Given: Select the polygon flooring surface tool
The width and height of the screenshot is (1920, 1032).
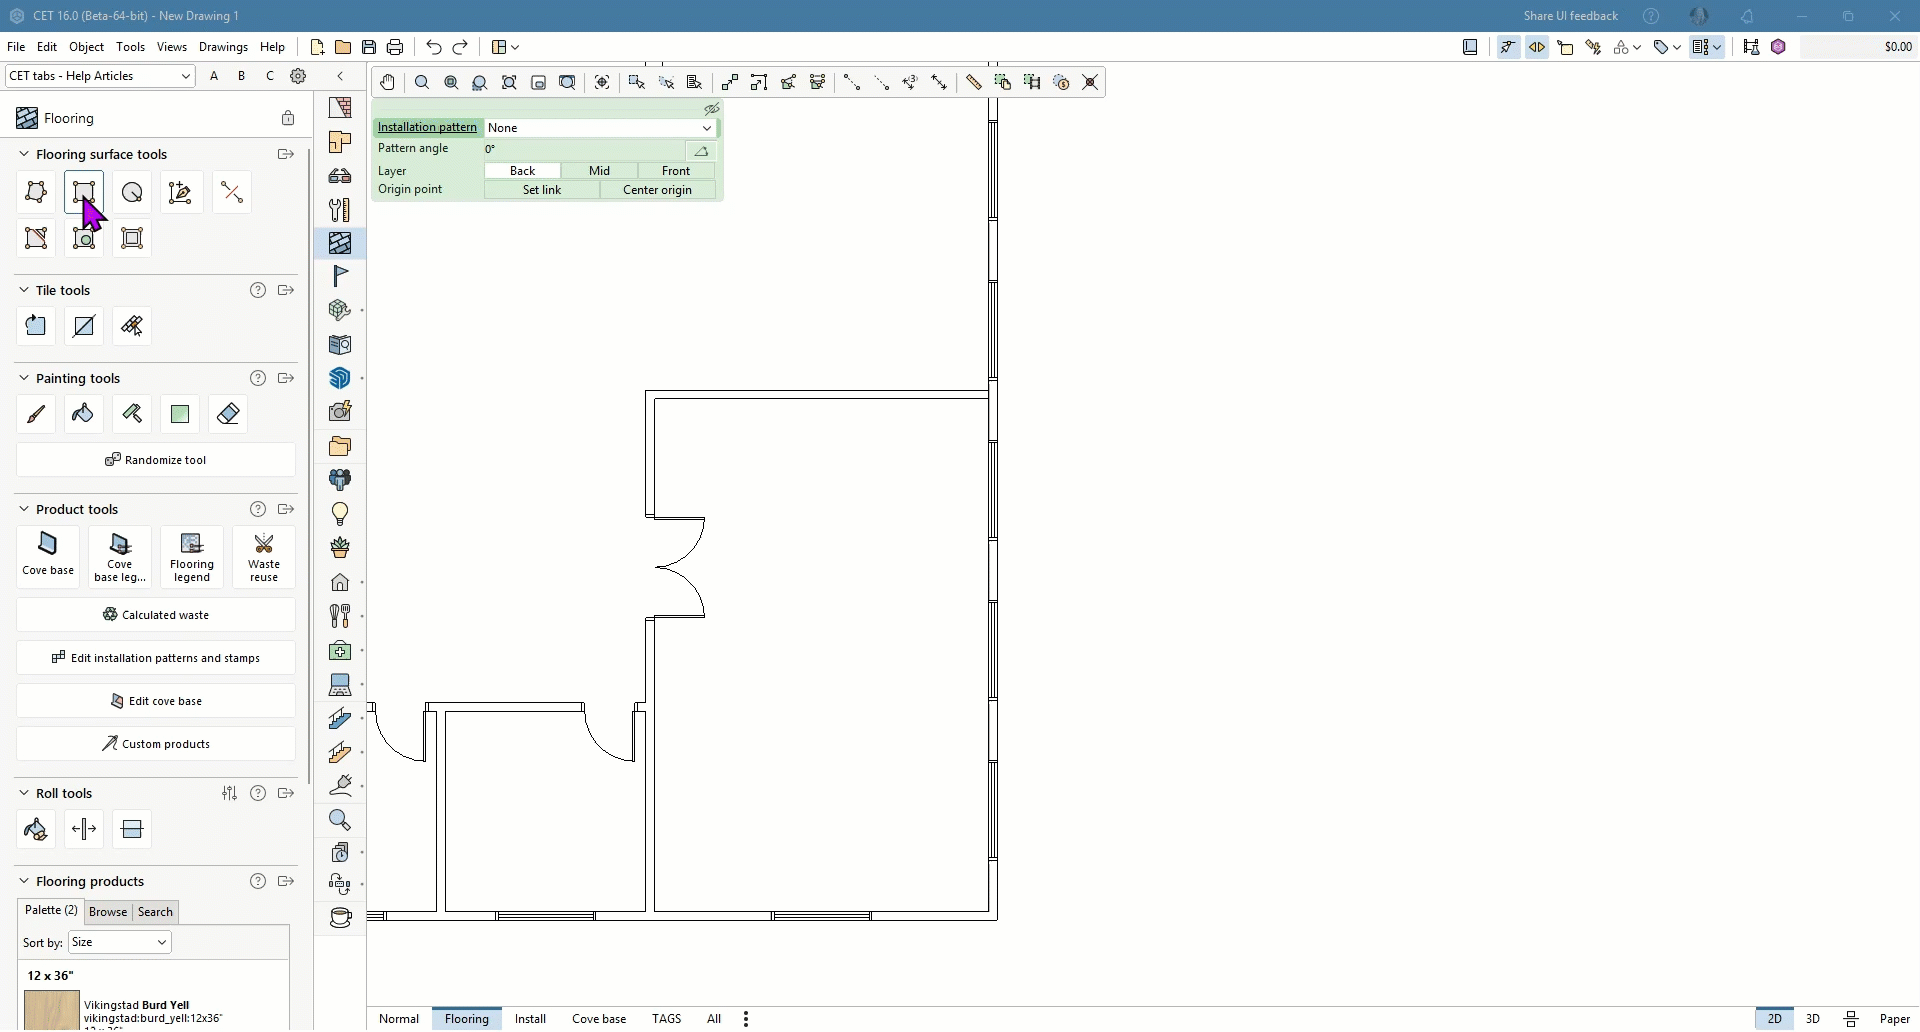Looking at the screenshot, I should [36, 192].
